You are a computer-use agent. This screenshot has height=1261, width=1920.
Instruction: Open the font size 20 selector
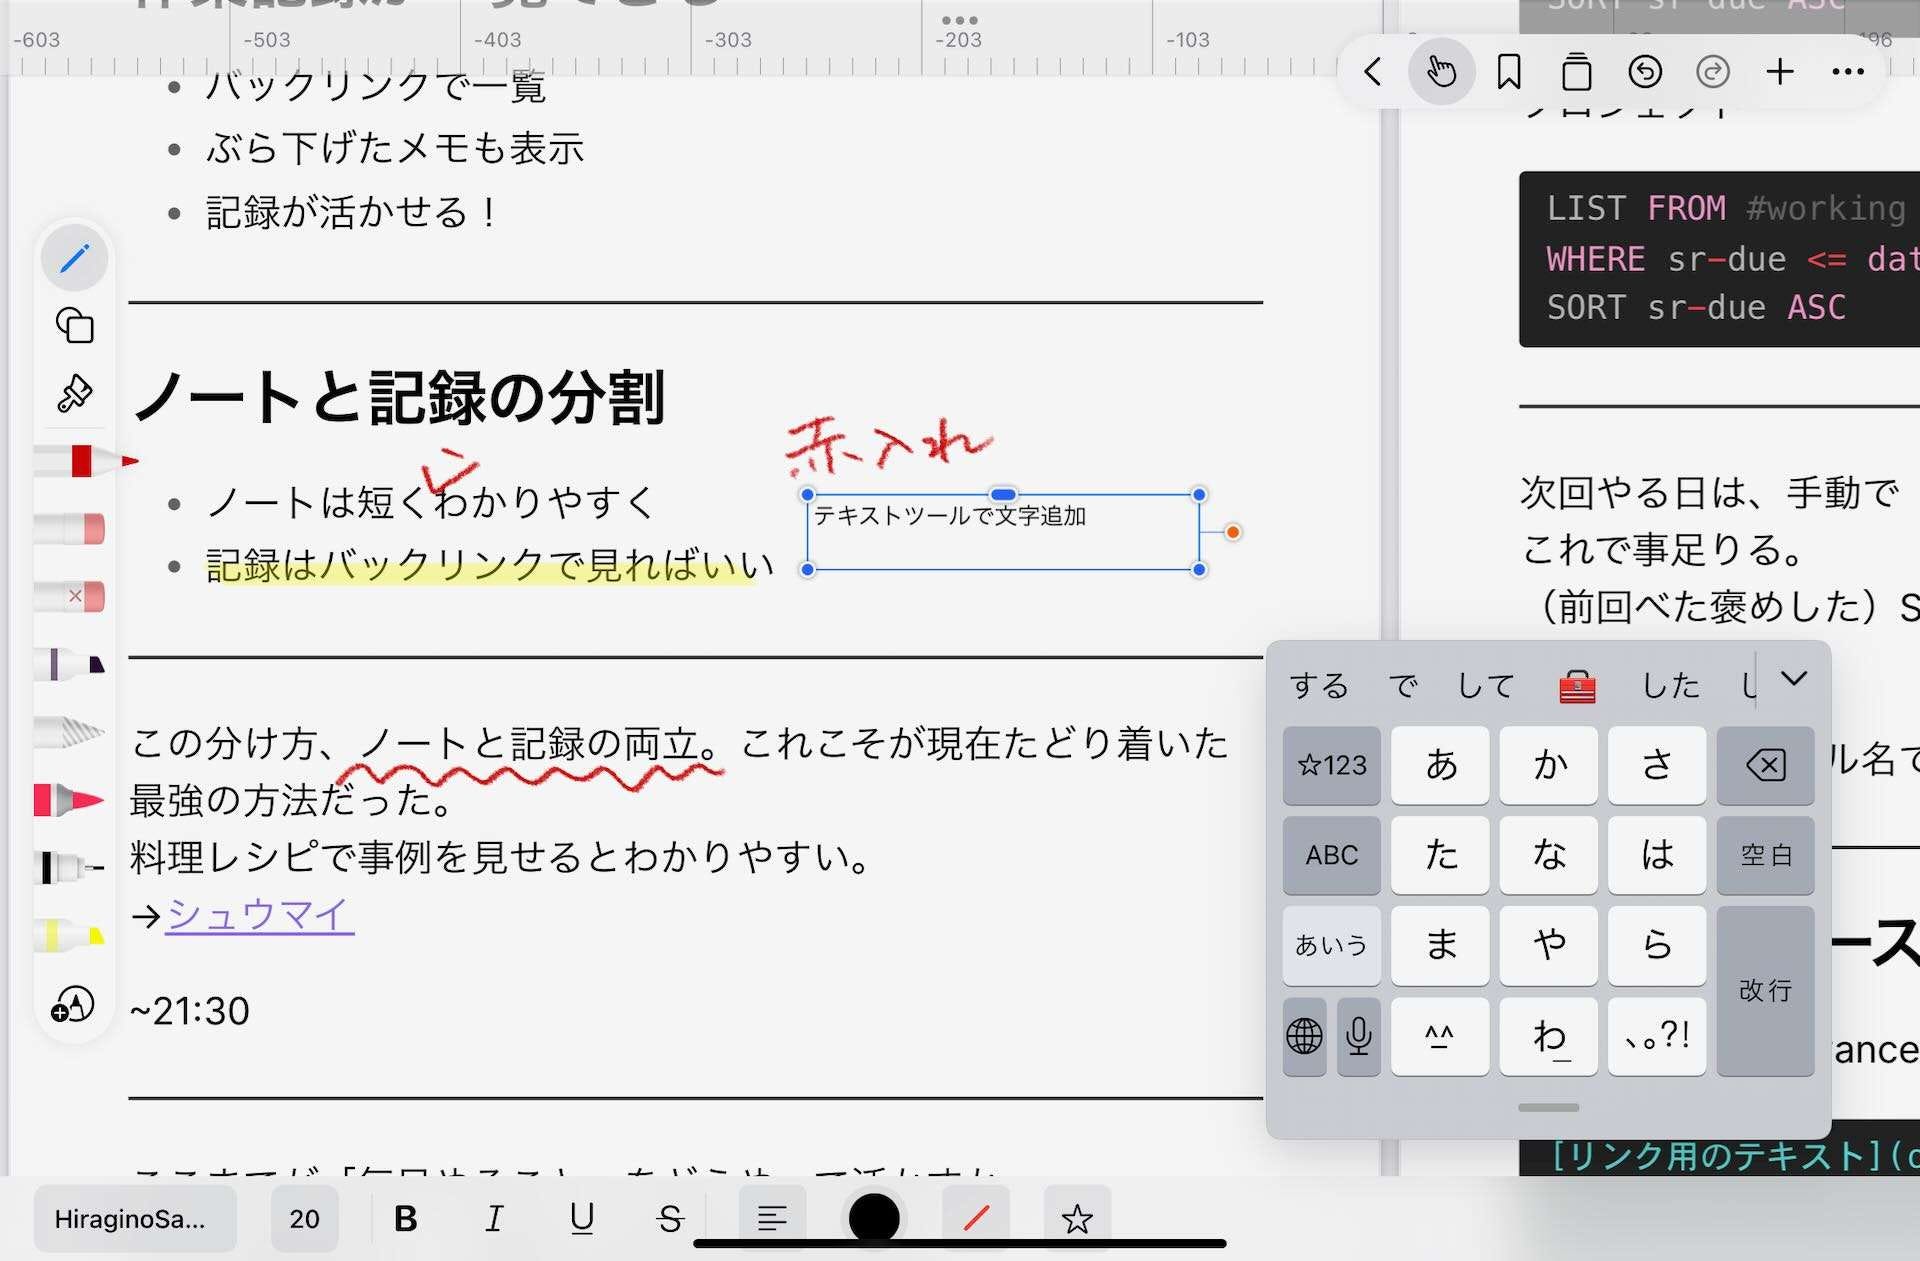[304, 1218]
